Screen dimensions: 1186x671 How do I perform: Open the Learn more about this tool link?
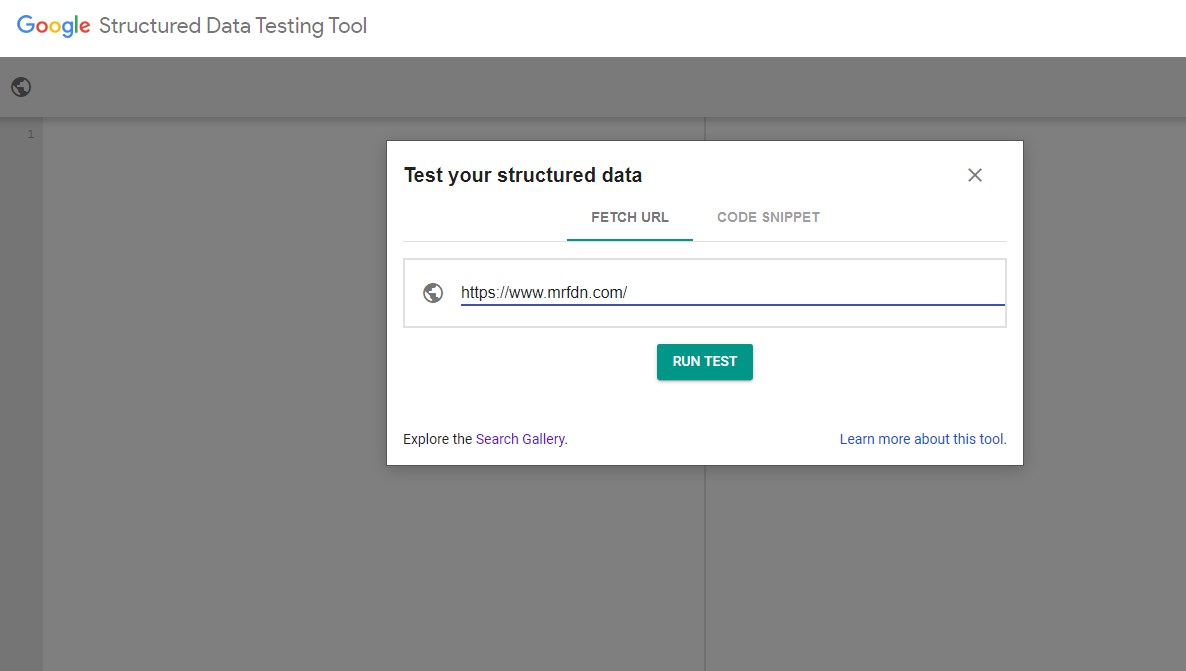point(923,439)
